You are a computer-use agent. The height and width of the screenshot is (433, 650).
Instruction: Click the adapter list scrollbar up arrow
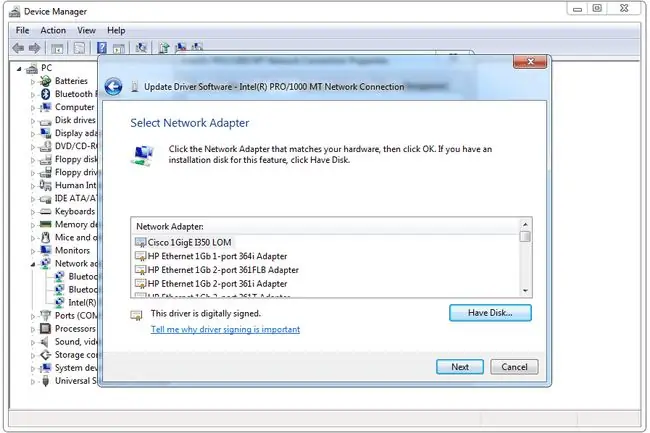click(x=525, y=224)
